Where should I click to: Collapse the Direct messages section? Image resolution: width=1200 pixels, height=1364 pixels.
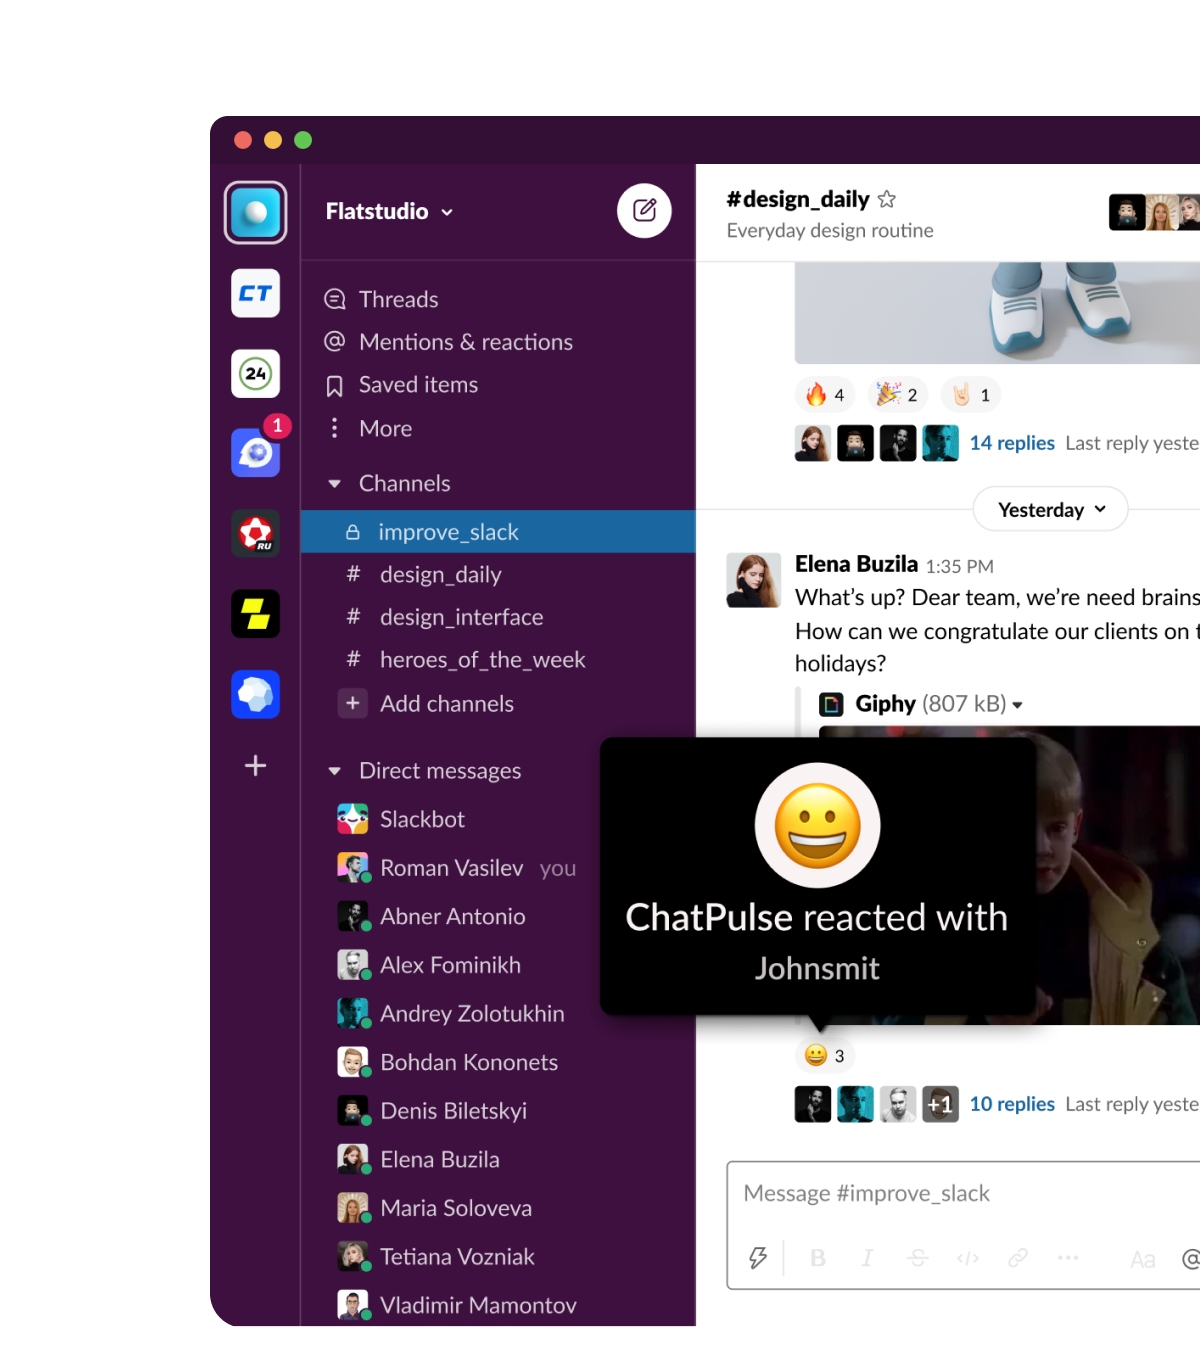tap(334, 771)
